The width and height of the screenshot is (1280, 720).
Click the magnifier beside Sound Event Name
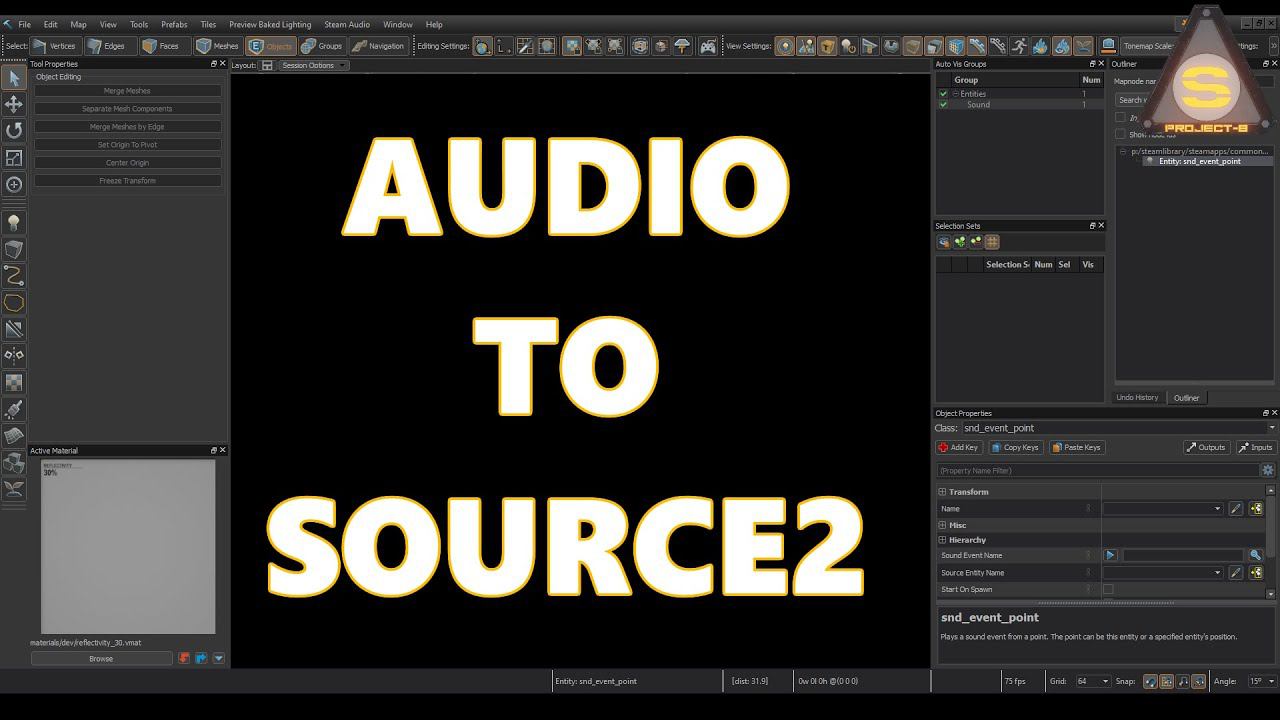pos(1256,555)
